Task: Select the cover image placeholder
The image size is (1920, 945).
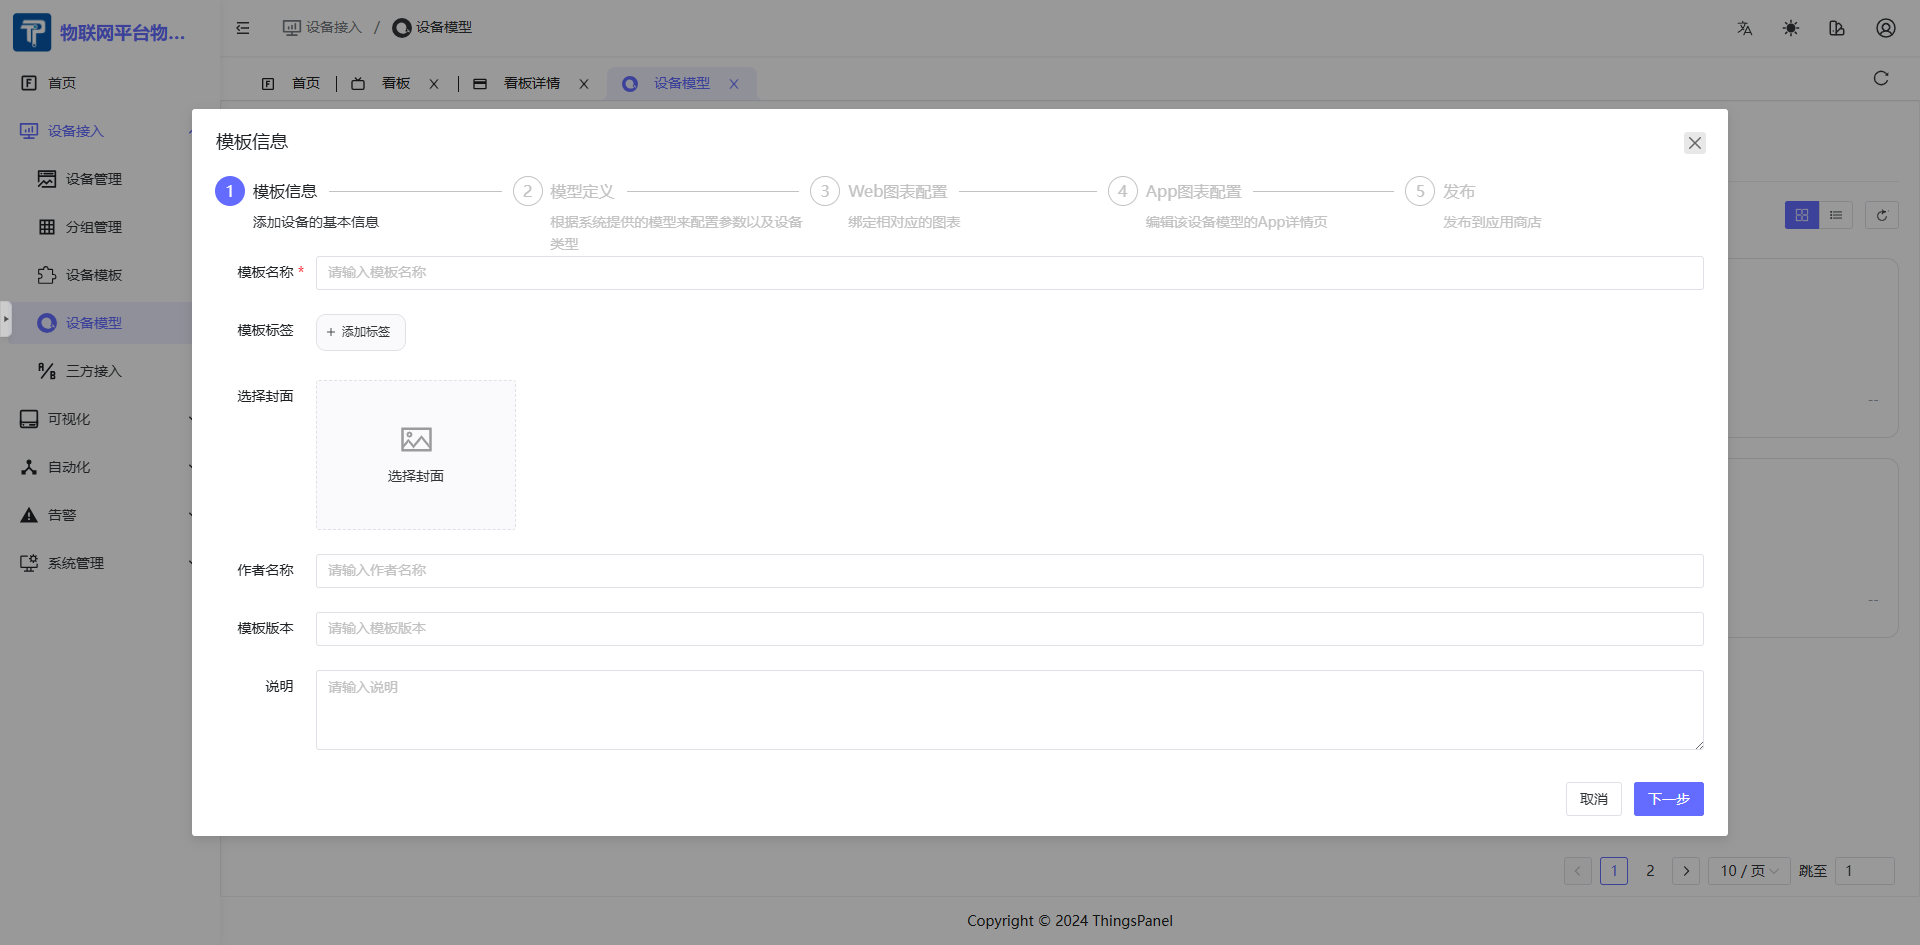Action: click(416, 455)
